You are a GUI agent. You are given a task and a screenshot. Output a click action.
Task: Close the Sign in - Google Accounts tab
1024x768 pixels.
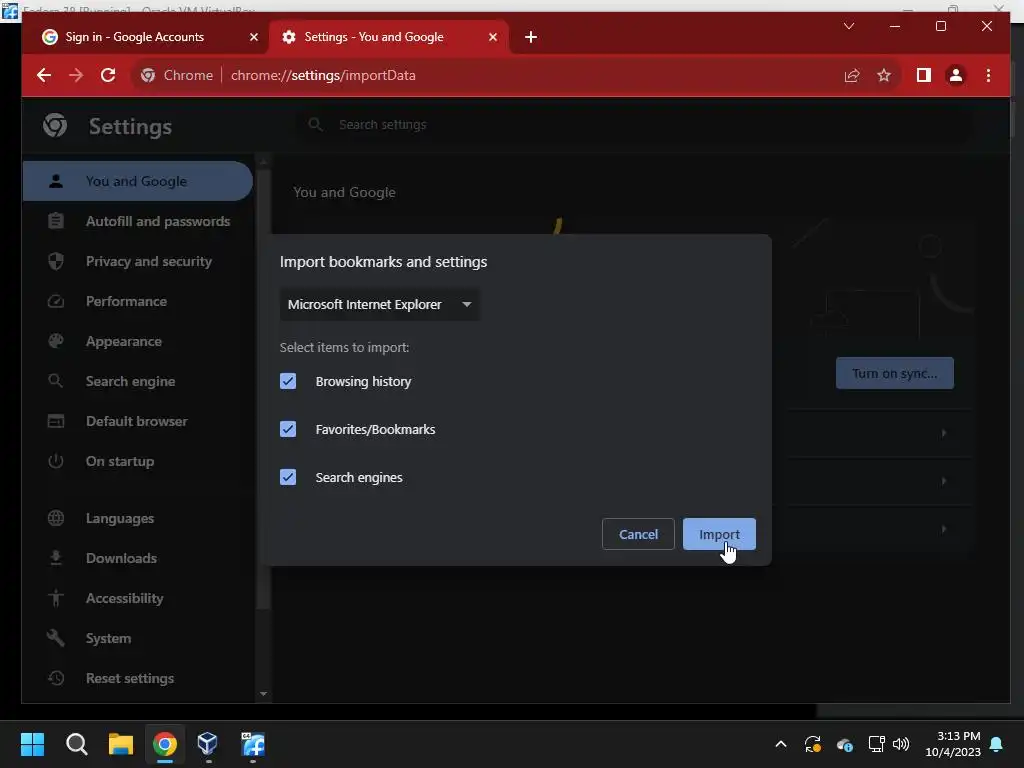point(254,37)
